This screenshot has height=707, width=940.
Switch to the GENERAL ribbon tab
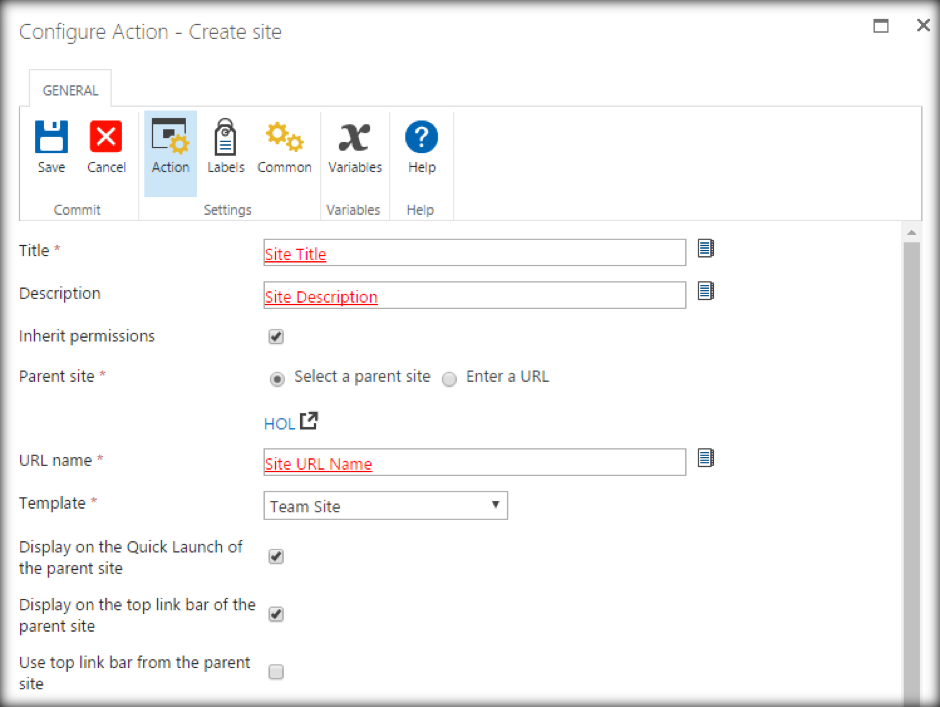pos(70,90)
